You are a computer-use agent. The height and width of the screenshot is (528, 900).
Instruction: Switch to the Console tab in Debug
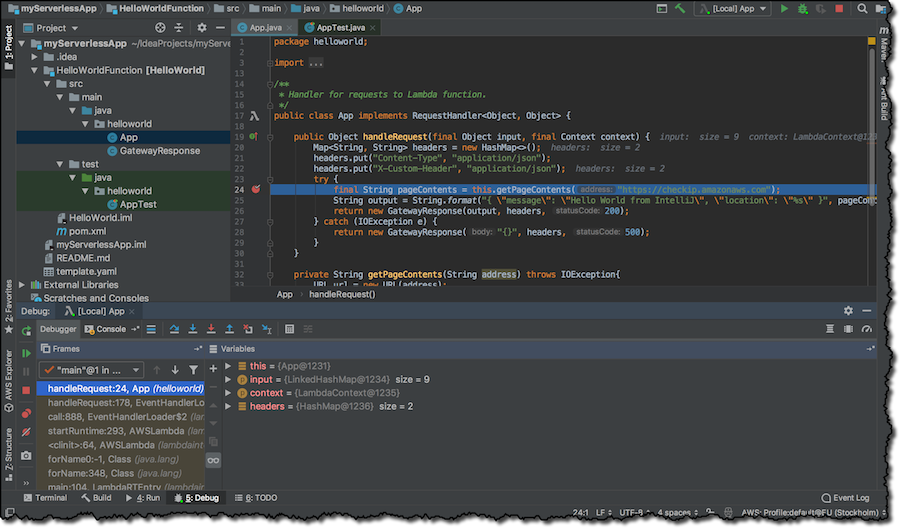(x=110, y=329)
